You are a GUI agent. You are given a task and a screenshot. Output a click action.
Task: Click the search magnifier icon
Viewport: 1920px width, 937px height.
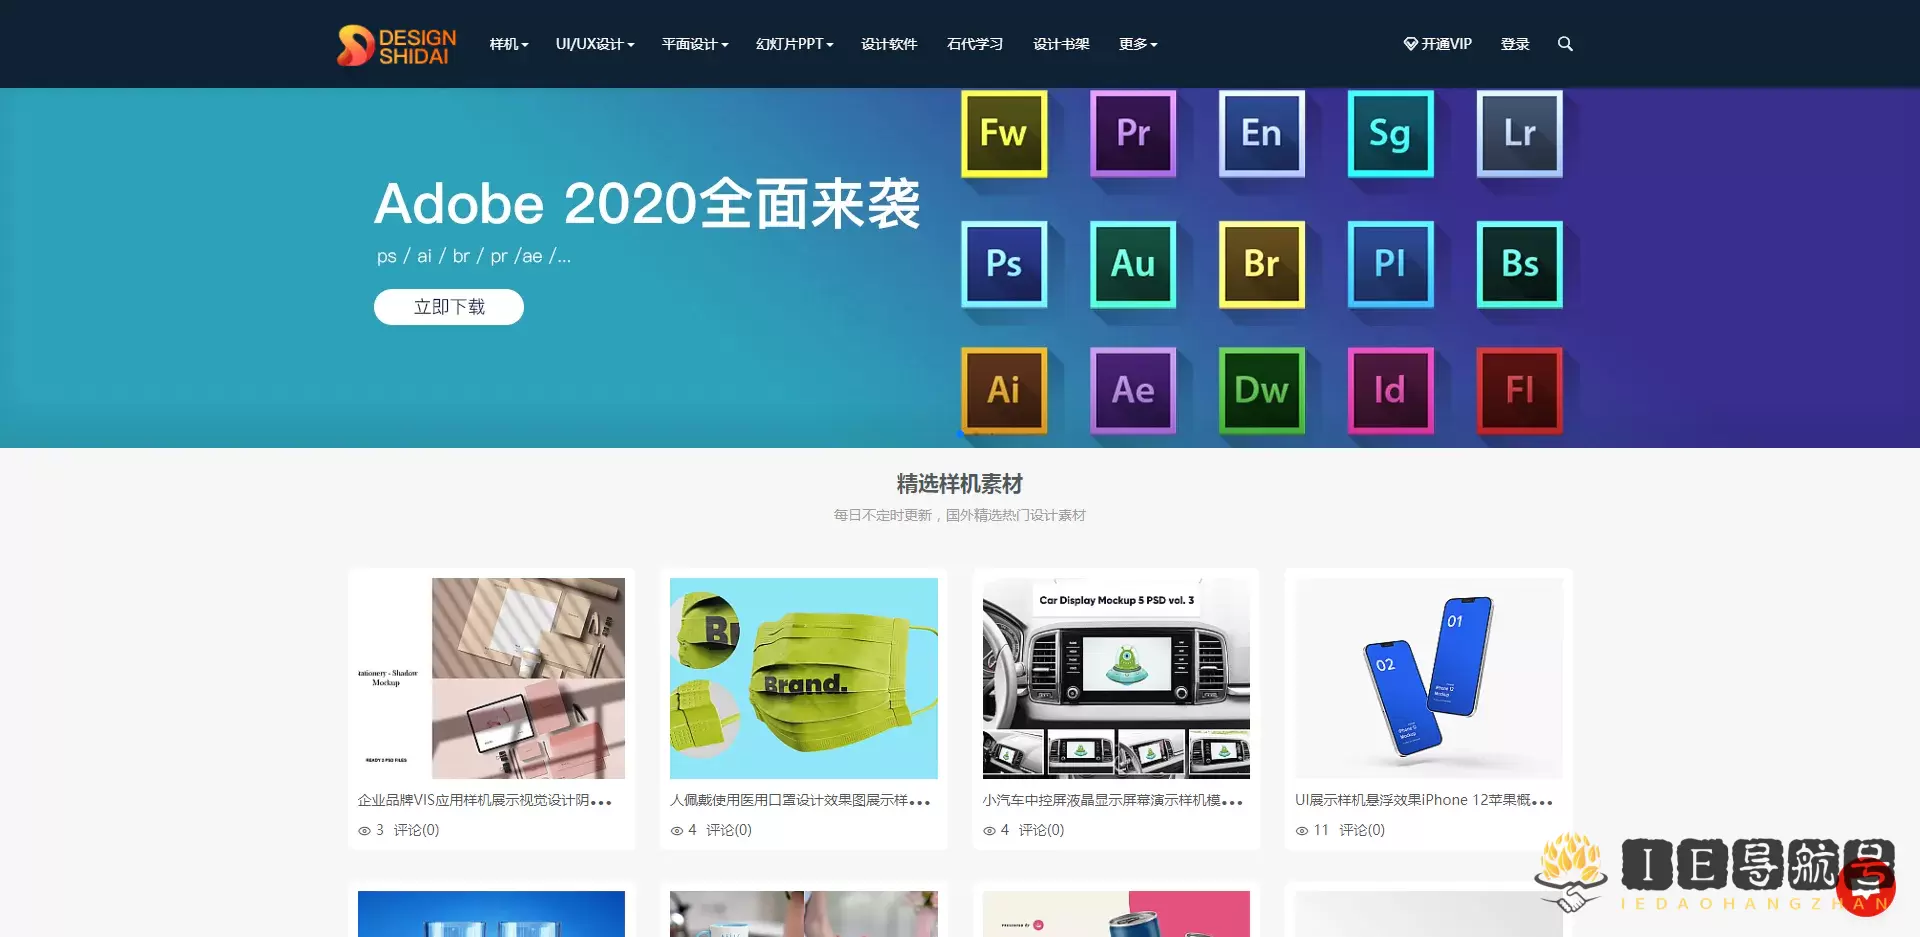1565,44
